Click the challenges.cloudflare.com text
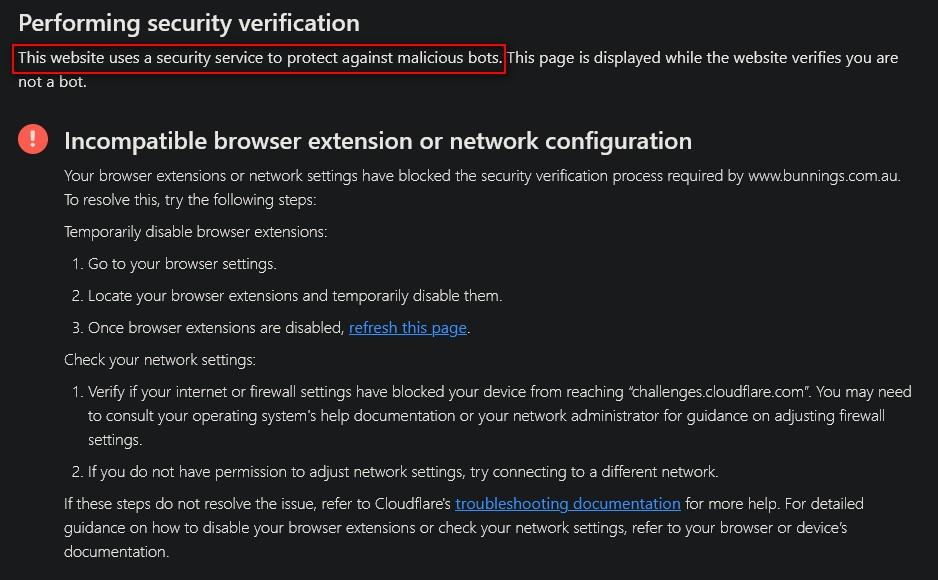The width and height of the screenshot is (938, 580). (x=718, y=392)
